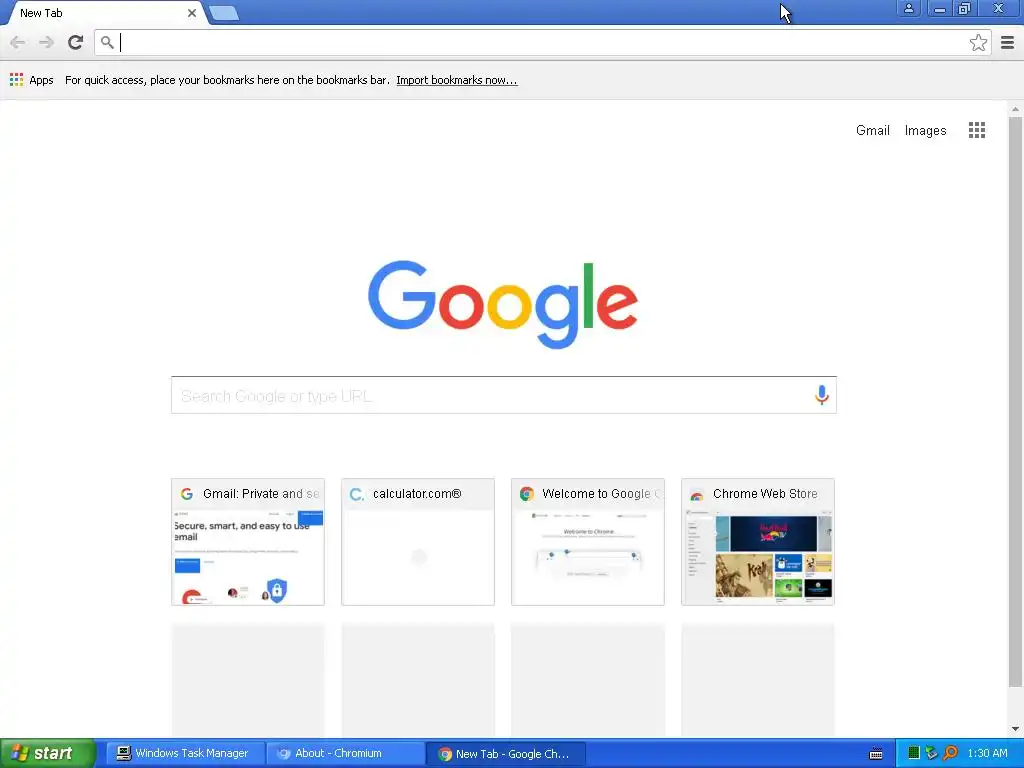Click the Google logo

pyautogui.click(x=503, y=304)
